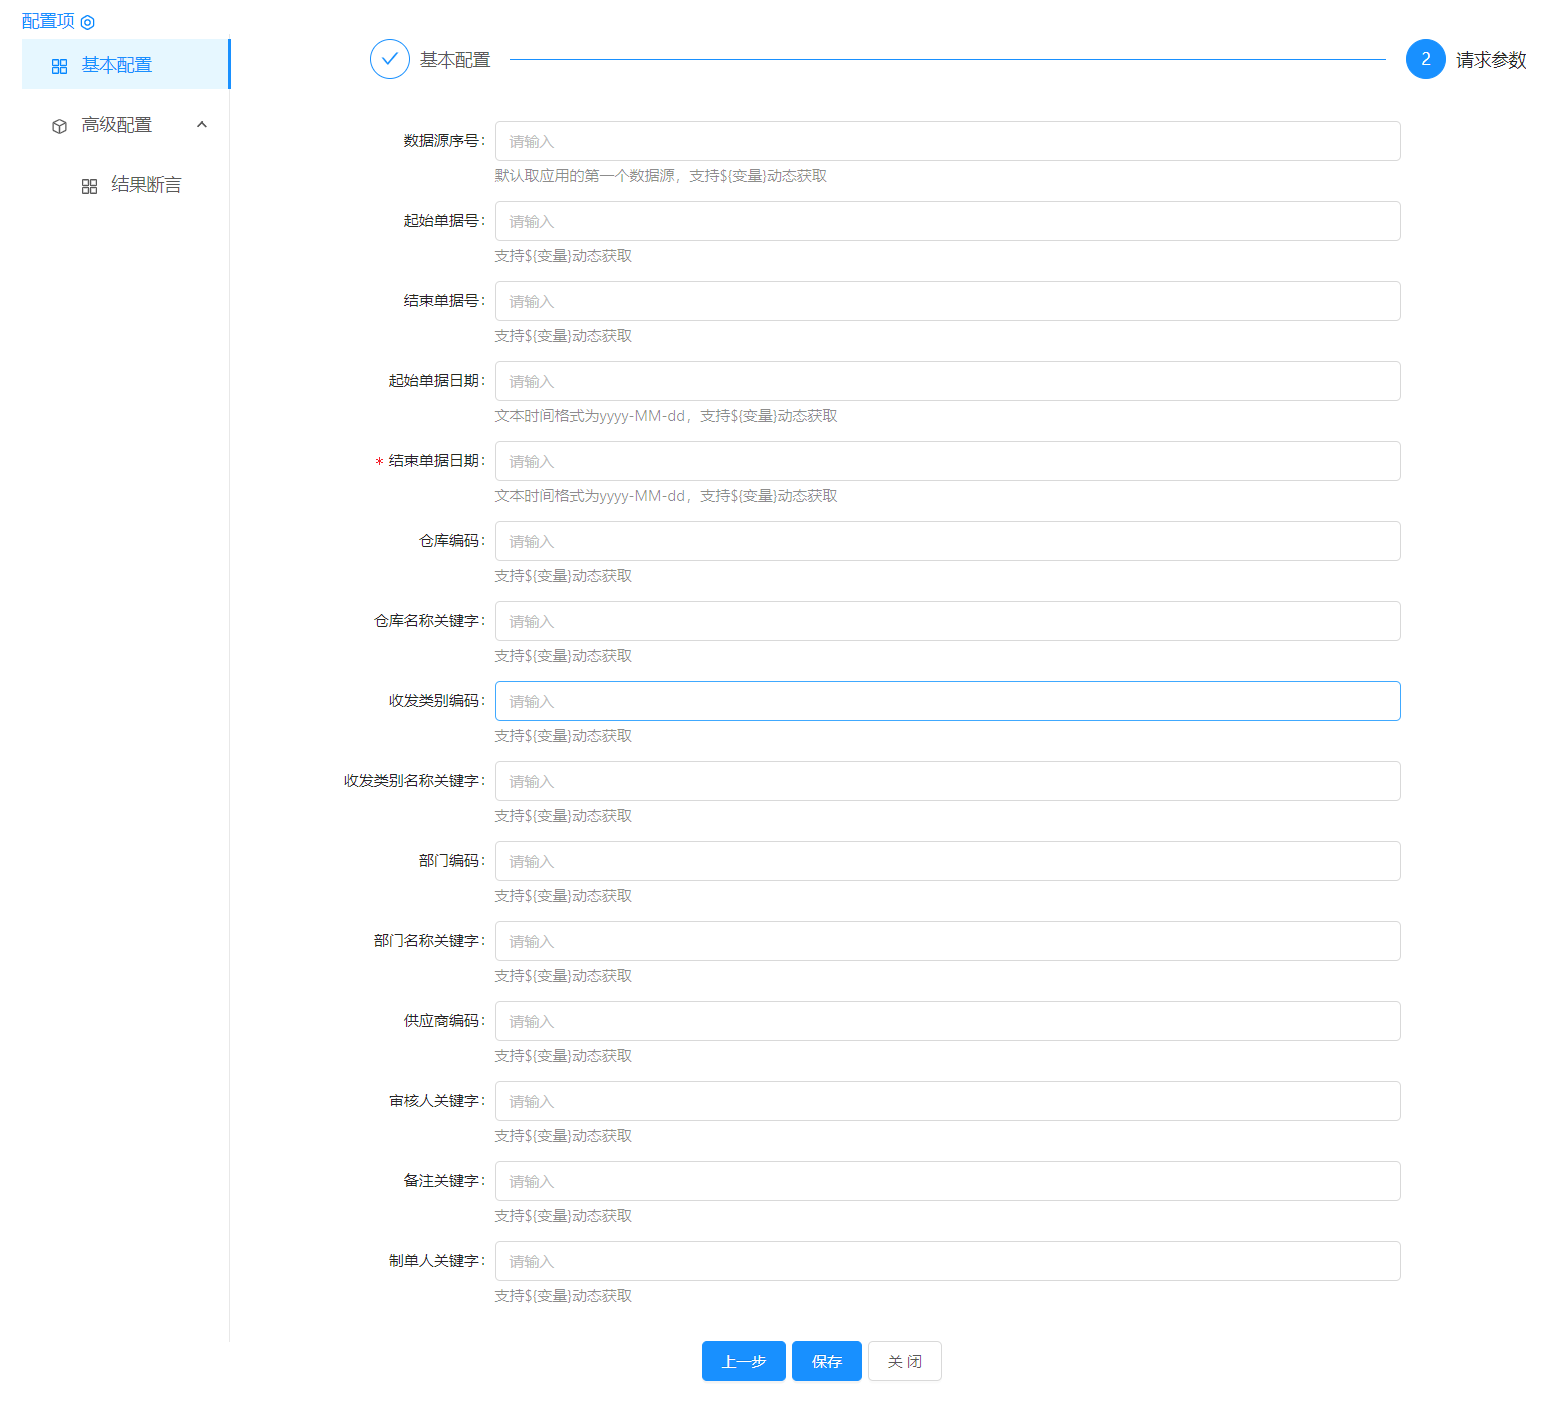This screenshot has height=1406, width=1552.
Task: Open 结果断言 submenu item
Action: click(x=146, y=185)
